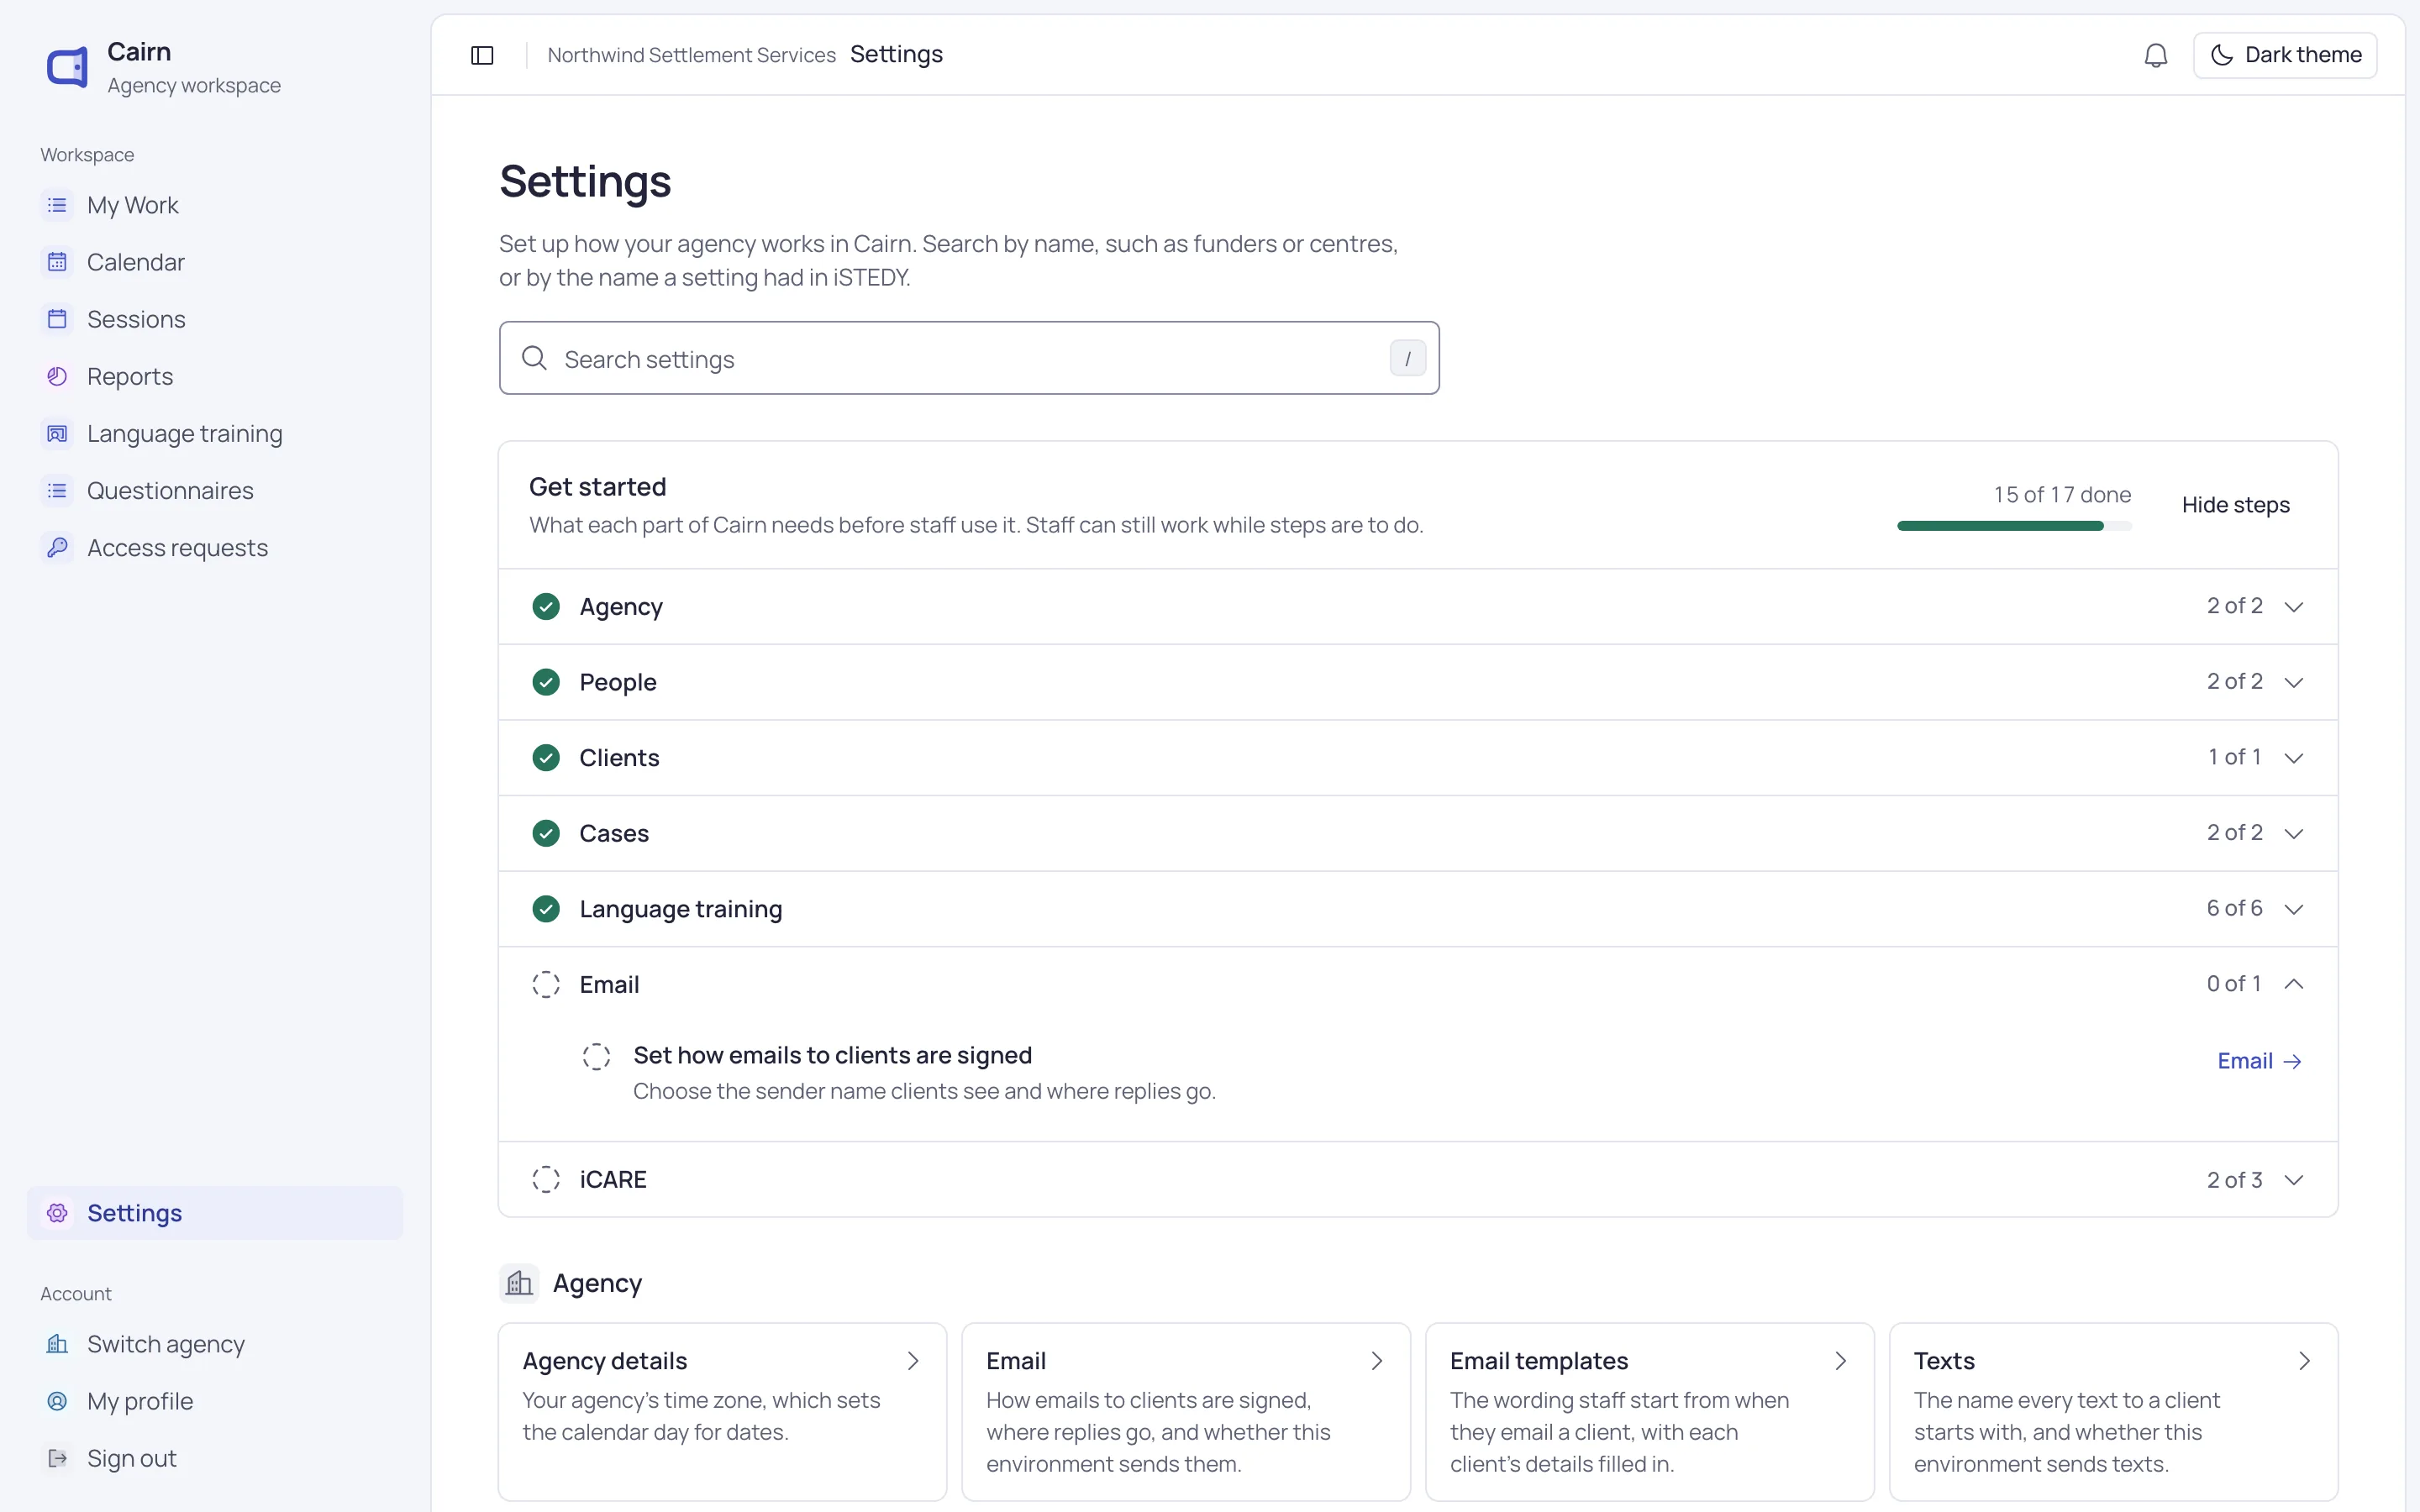Viewport: 2420px width, 1512px height.
Task: Click the search magnifier icon
Action: (535, 358)
